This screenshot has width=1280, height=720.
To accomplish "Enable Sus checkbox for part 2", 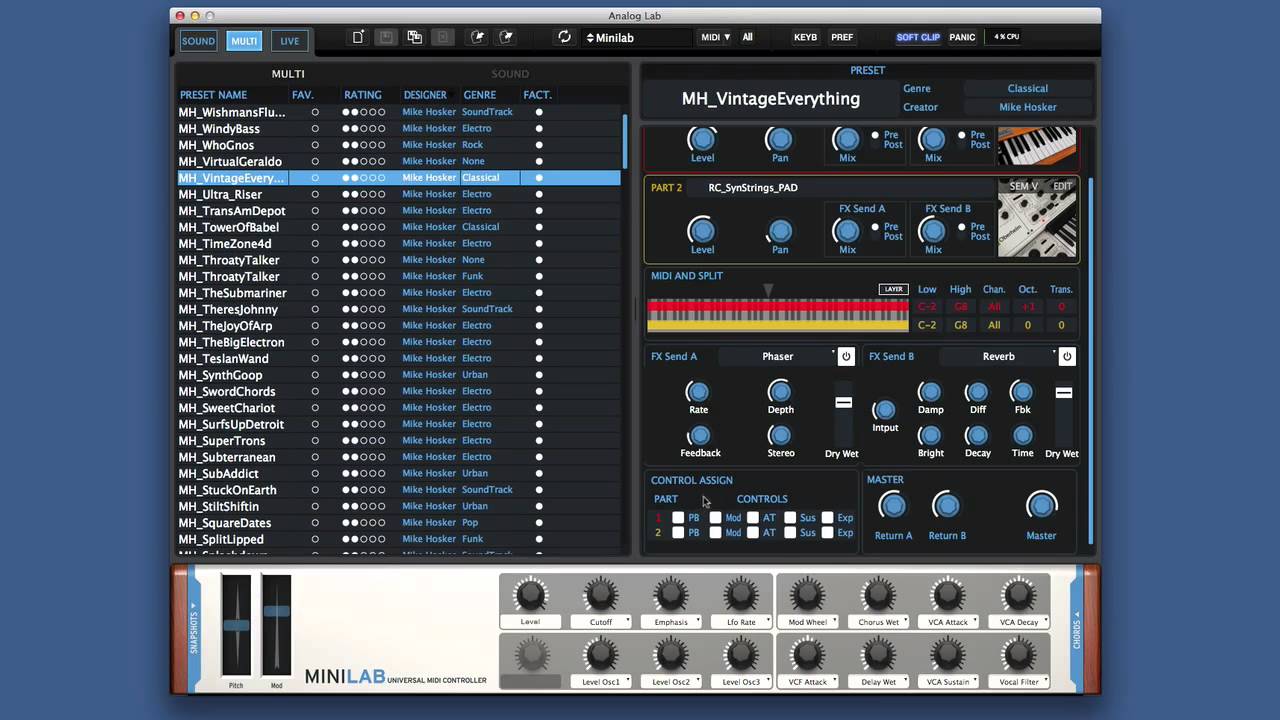I will pos(790,532).
